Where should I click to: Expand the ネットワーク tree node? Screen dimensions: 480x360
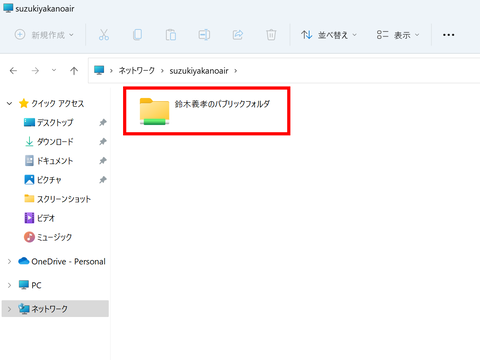(x=9, y=309)
